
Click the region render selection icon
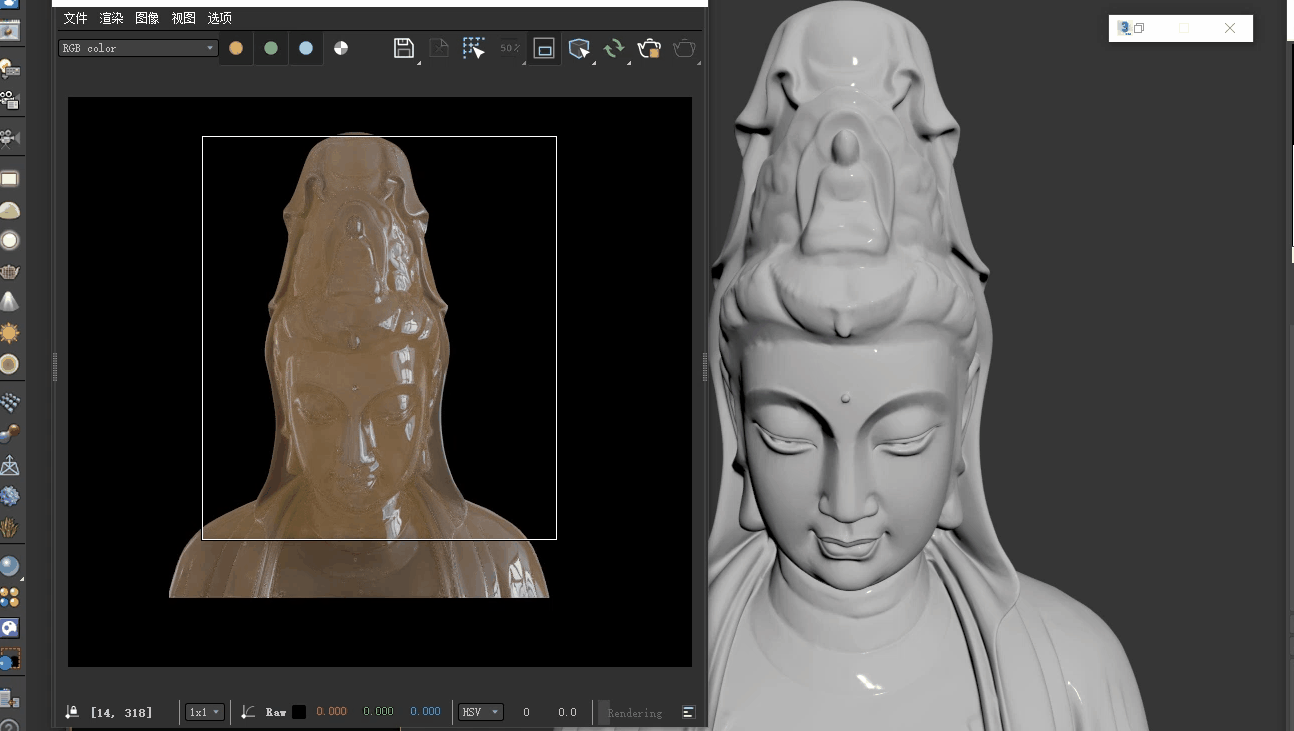473,48
